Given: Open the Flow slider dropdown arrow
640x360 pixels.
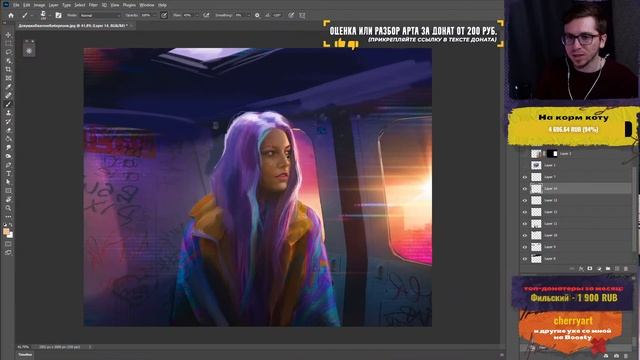Looking at the screenshot, I should (x=197, y=16).
